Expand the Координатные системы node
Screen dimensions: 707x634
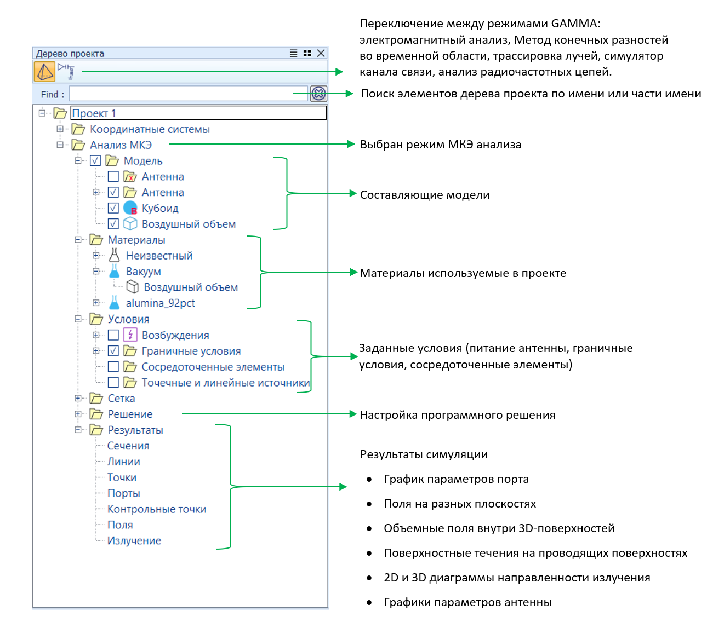61,129
